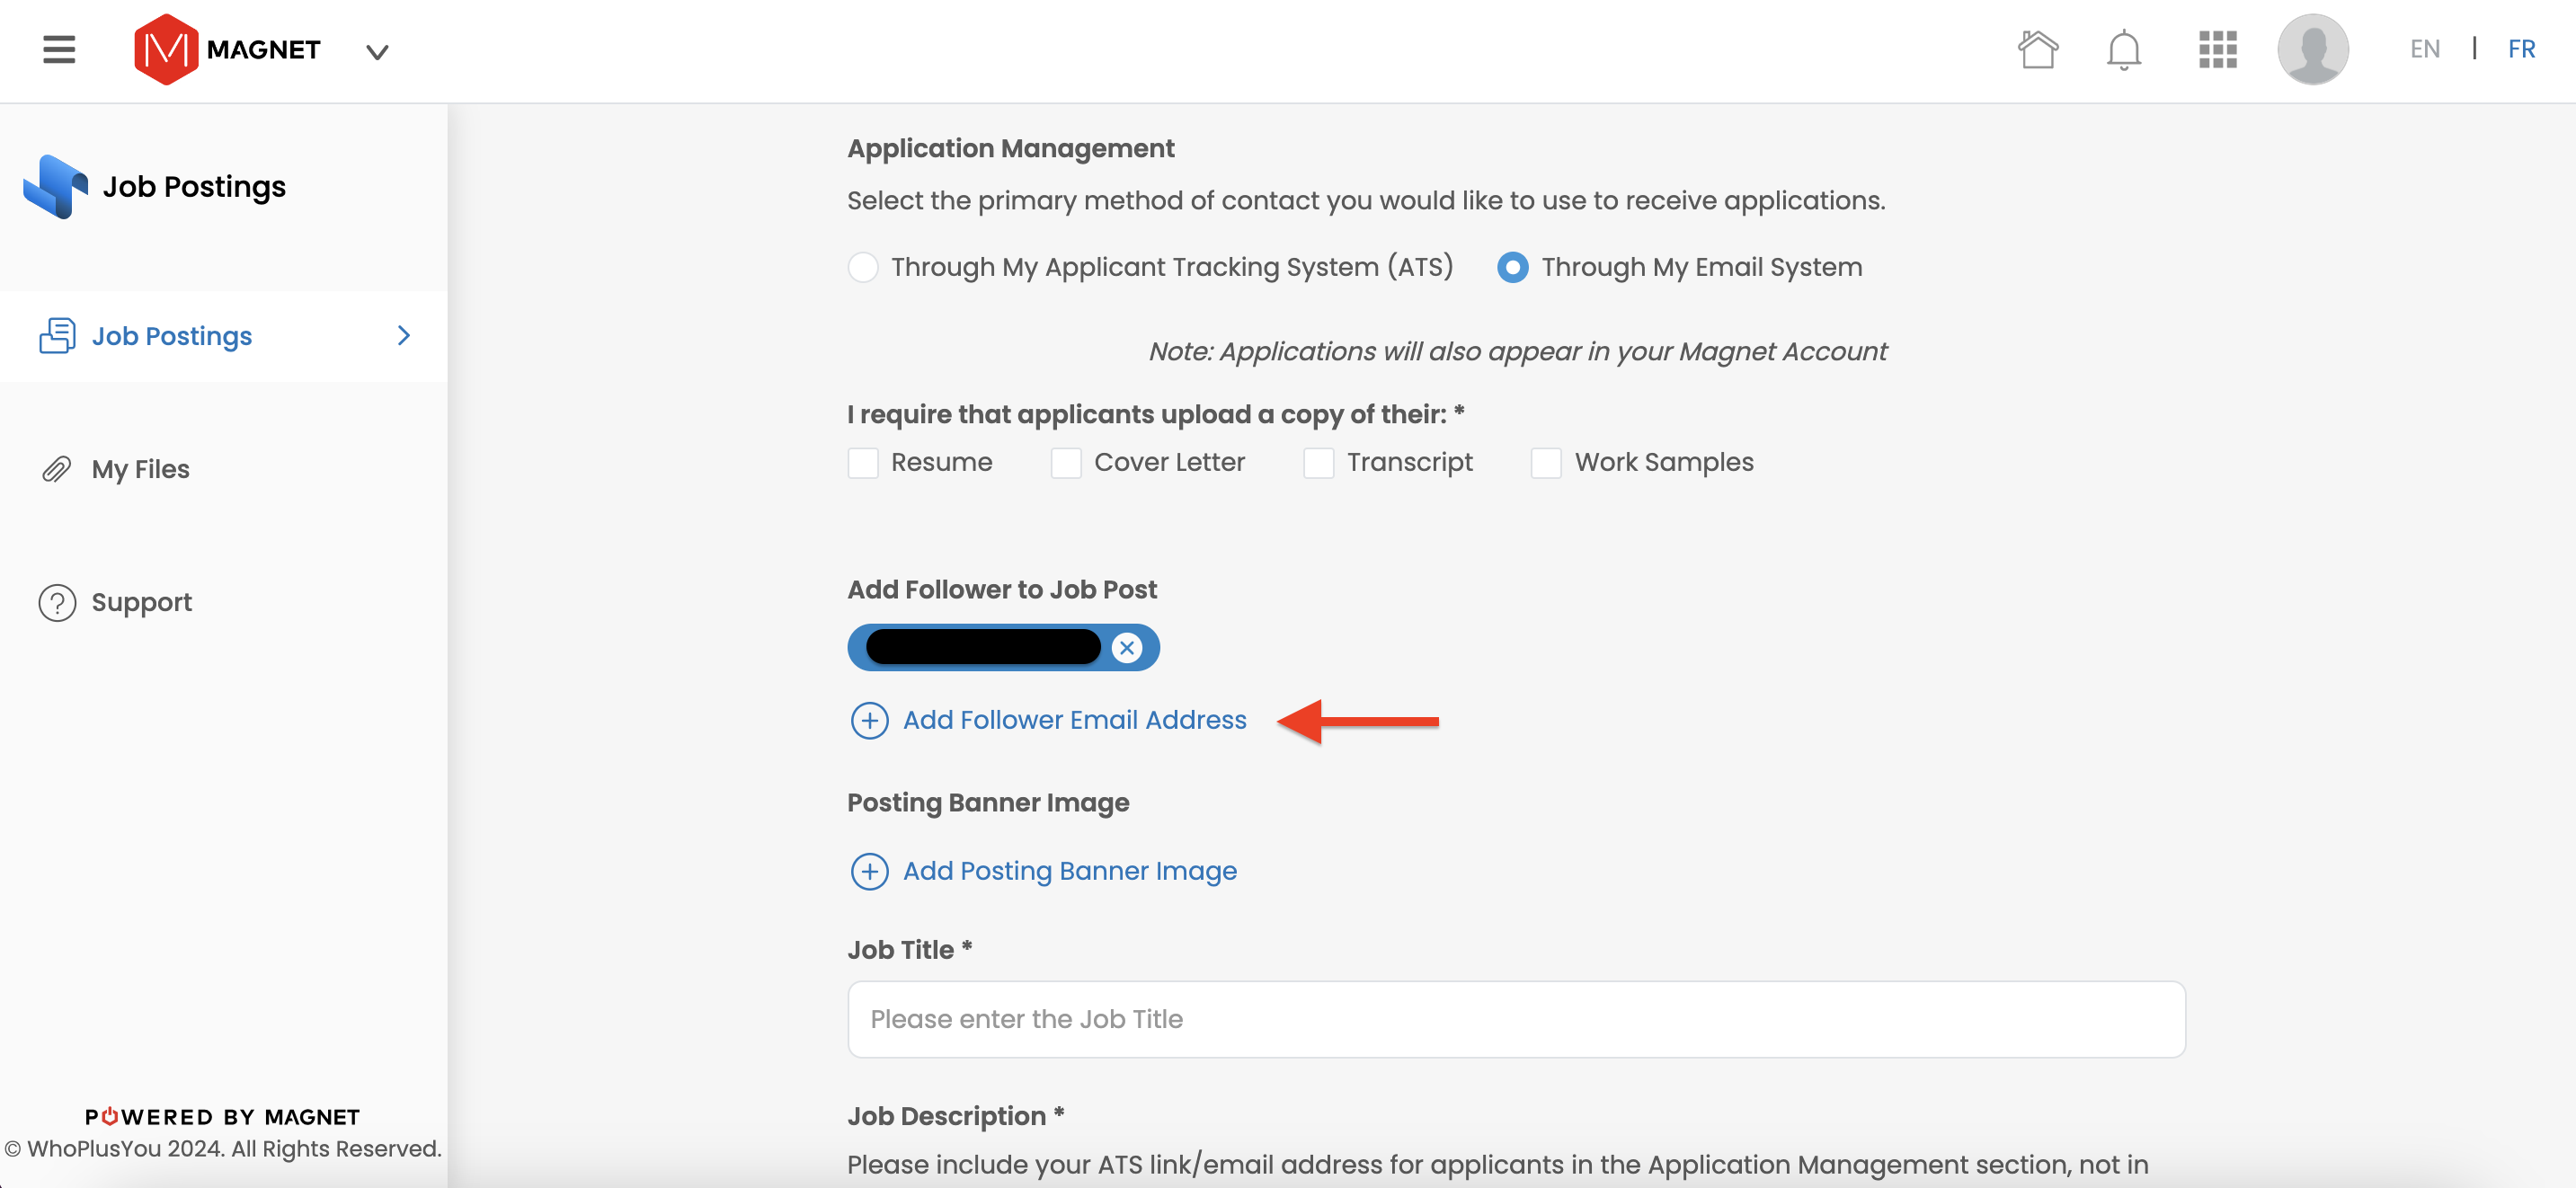Viewport: 2576px width, 1188px height.
Task: Click the Magnet Account note text
Action: pyautogui.click(x=1517, y=351)
